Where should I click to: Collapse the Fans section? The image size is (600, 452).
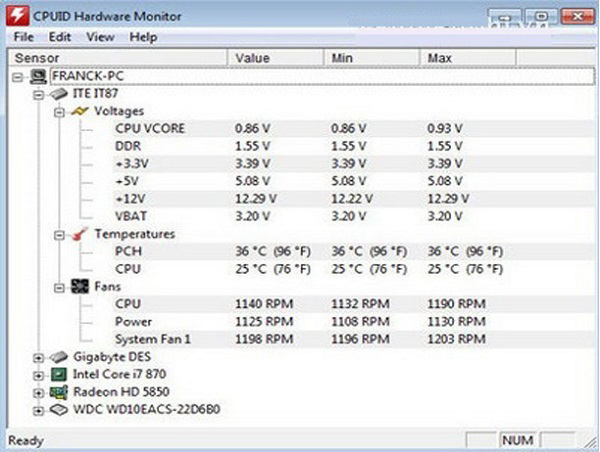[59, 287]
